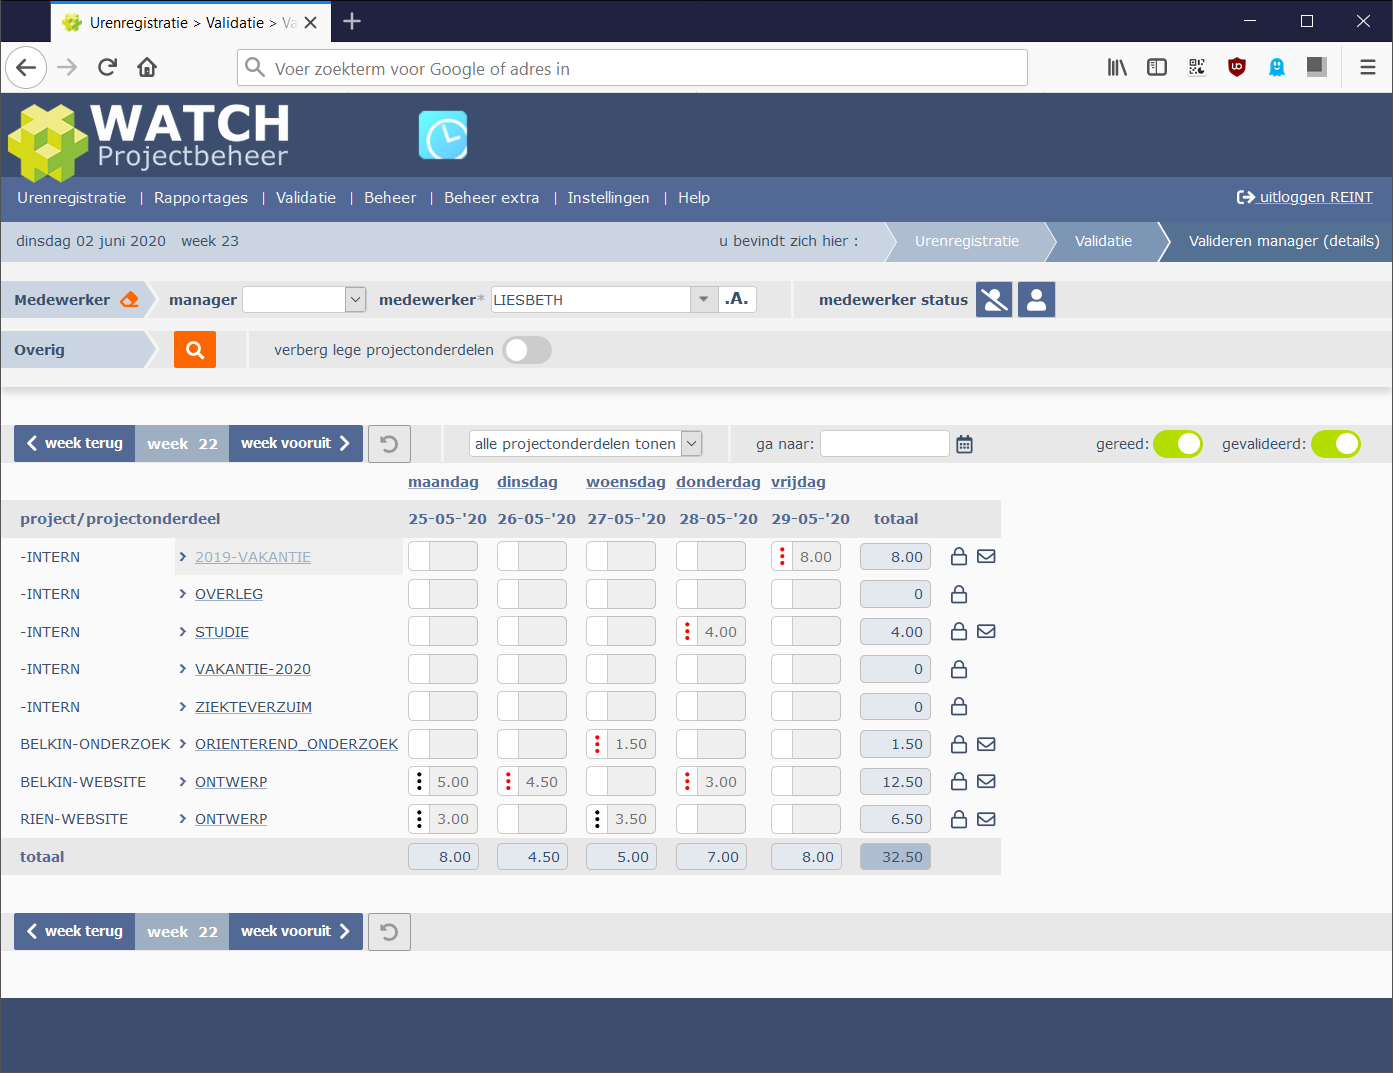1393x1073 pixels.
Task: Open the Validatie menu
Action: (306, 198)
